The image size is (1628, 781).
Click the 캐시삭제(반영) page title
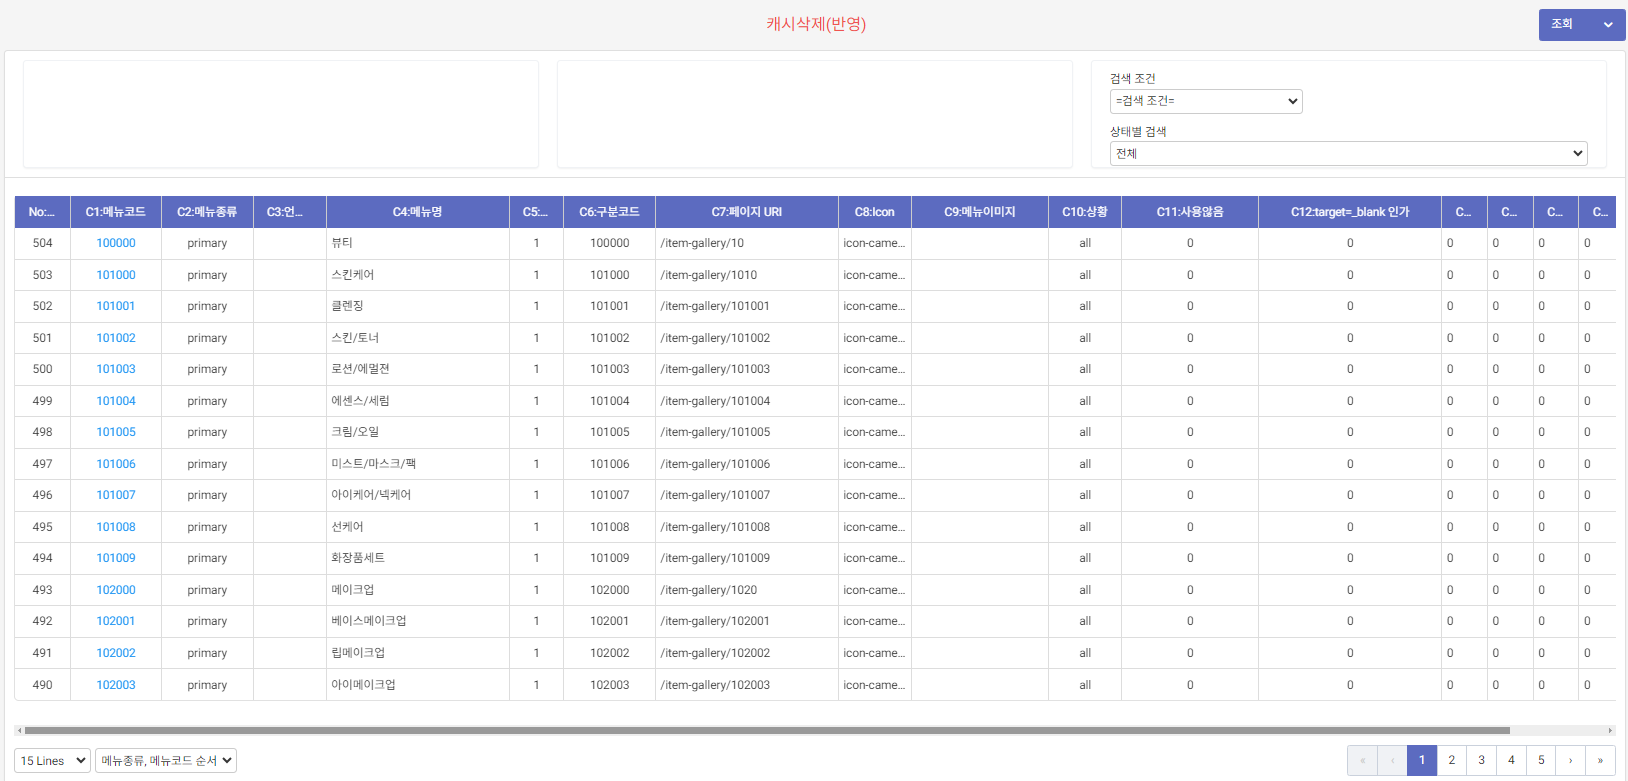[816, 24]
